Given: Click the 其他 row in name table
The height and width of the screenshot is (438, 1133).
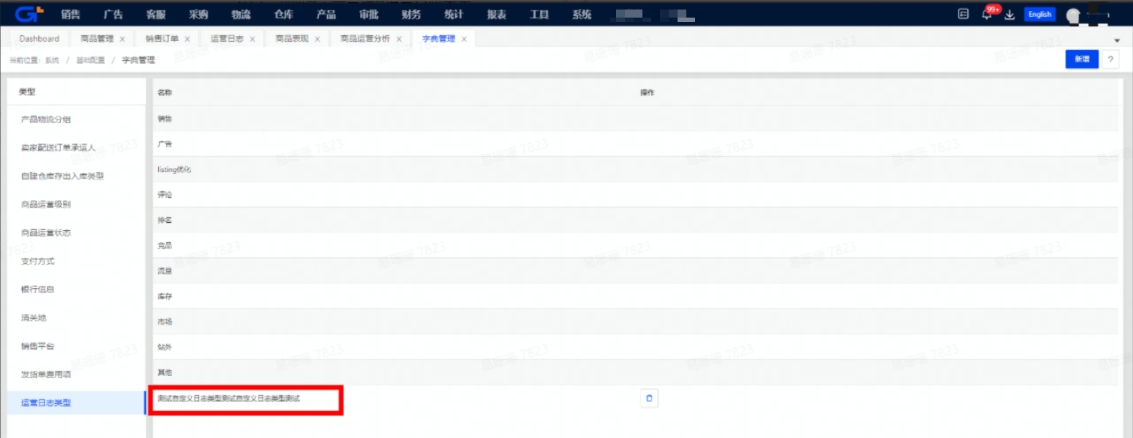Looking at the screenshot, I should pos(636,372).
